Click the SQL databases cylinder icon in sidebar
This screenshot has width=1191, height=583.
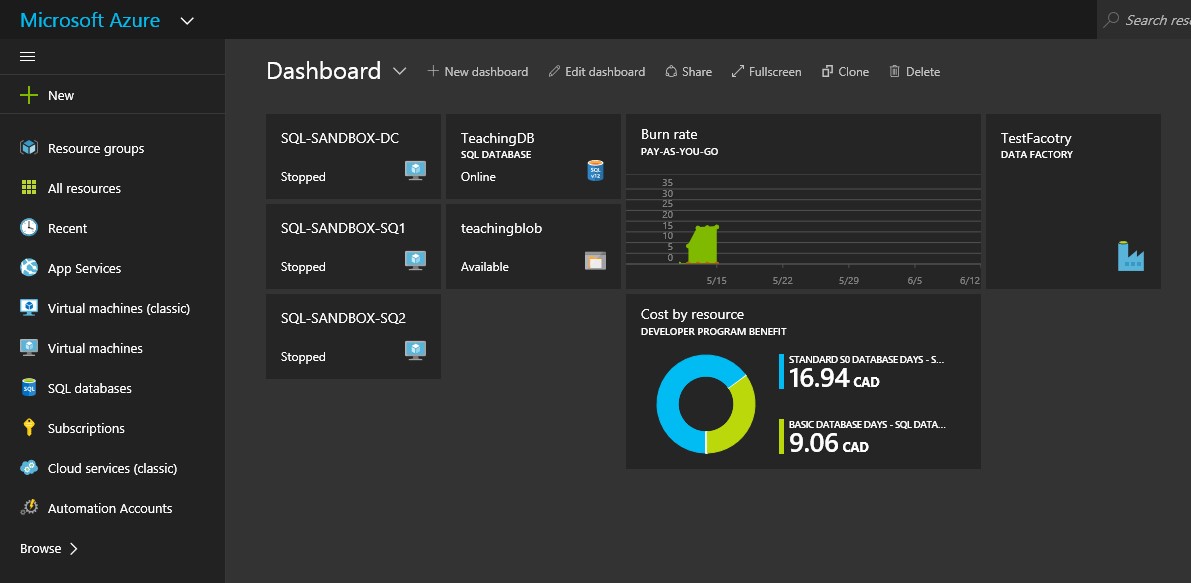pyautogui.click(x=29, y=388)
